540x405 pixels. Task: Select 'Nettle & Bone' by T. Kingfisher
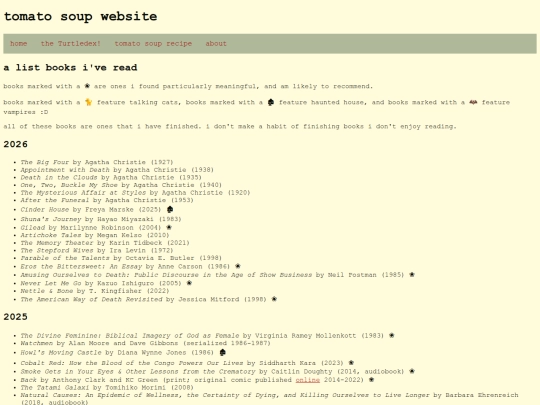click(95, 291)
